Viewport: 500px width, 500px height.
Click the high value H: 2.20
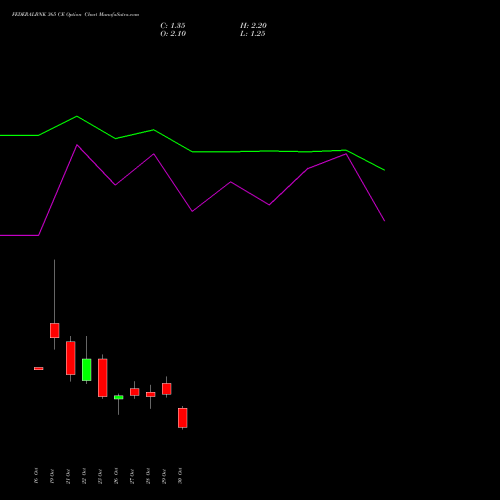[253, 26]
